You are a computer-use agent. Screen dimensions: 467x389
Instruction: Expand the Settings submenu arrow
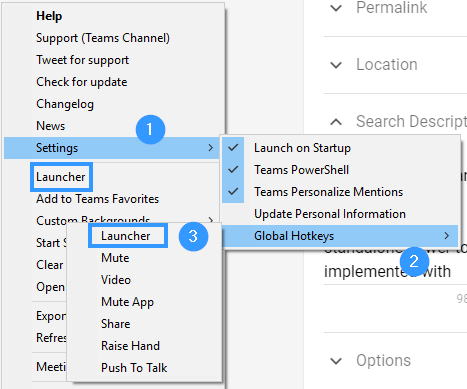[x=210, y=148]
